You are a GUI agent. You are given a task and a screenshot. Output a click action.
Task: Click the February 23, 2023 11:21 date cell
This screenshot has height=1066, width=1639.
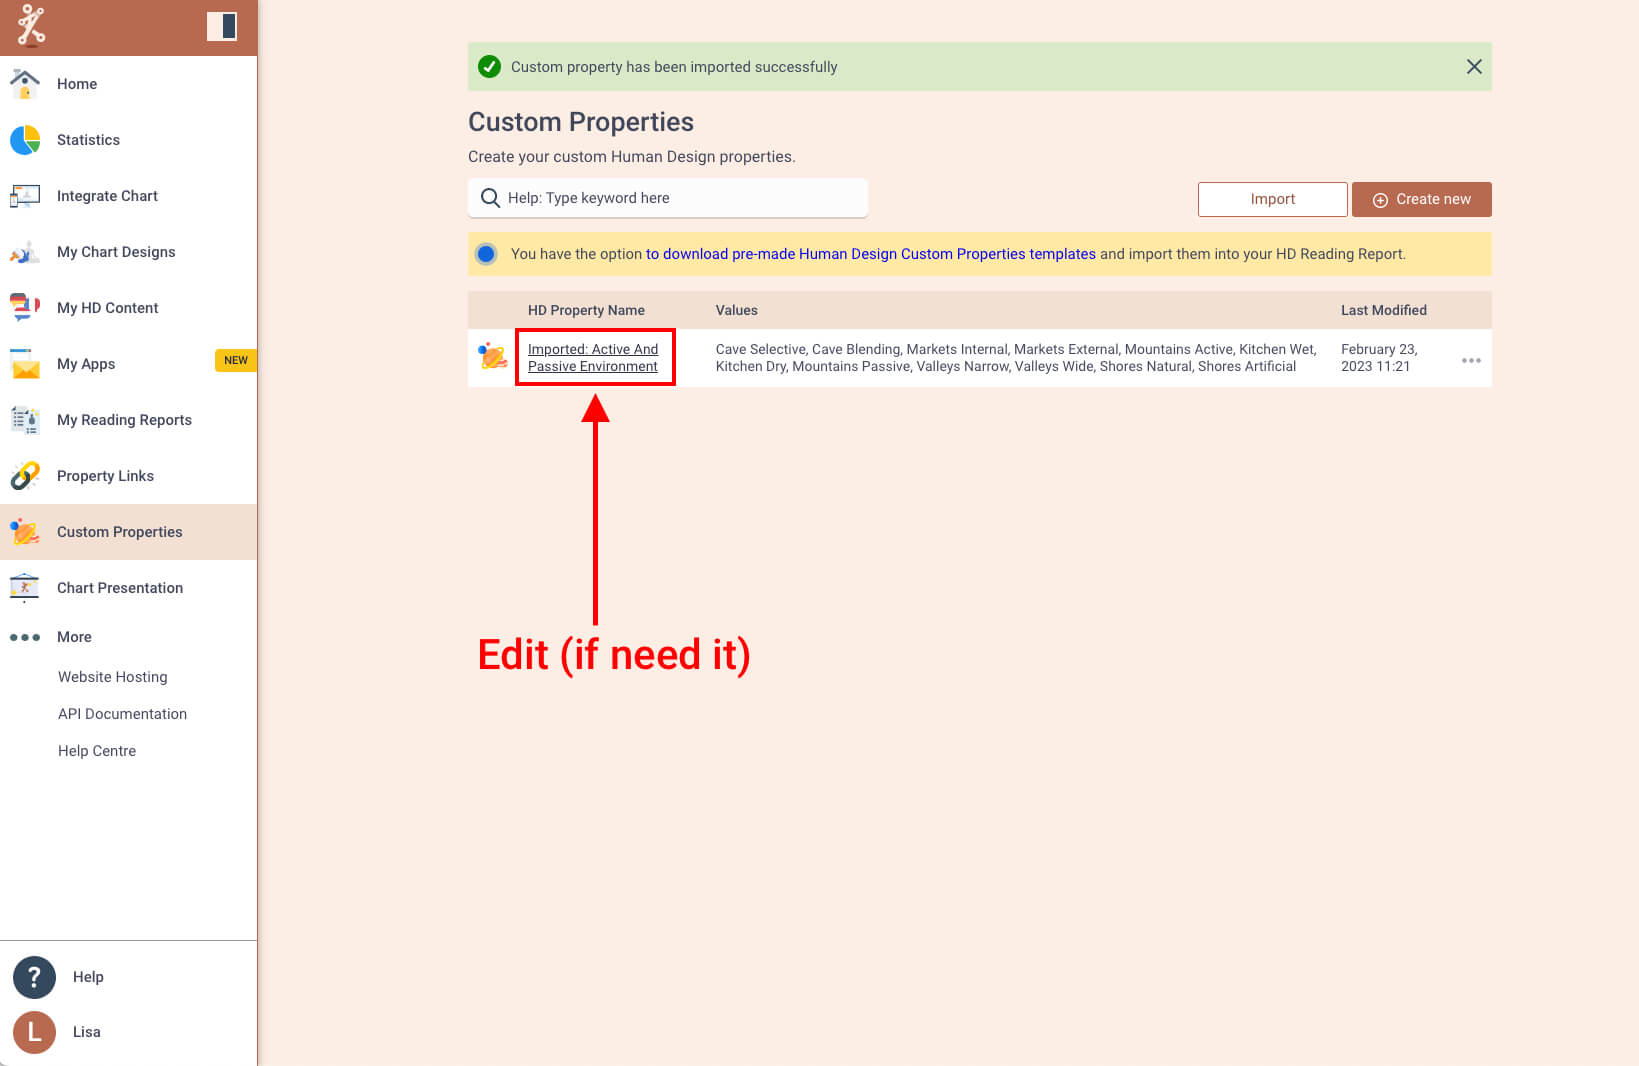click(1379, 358)
